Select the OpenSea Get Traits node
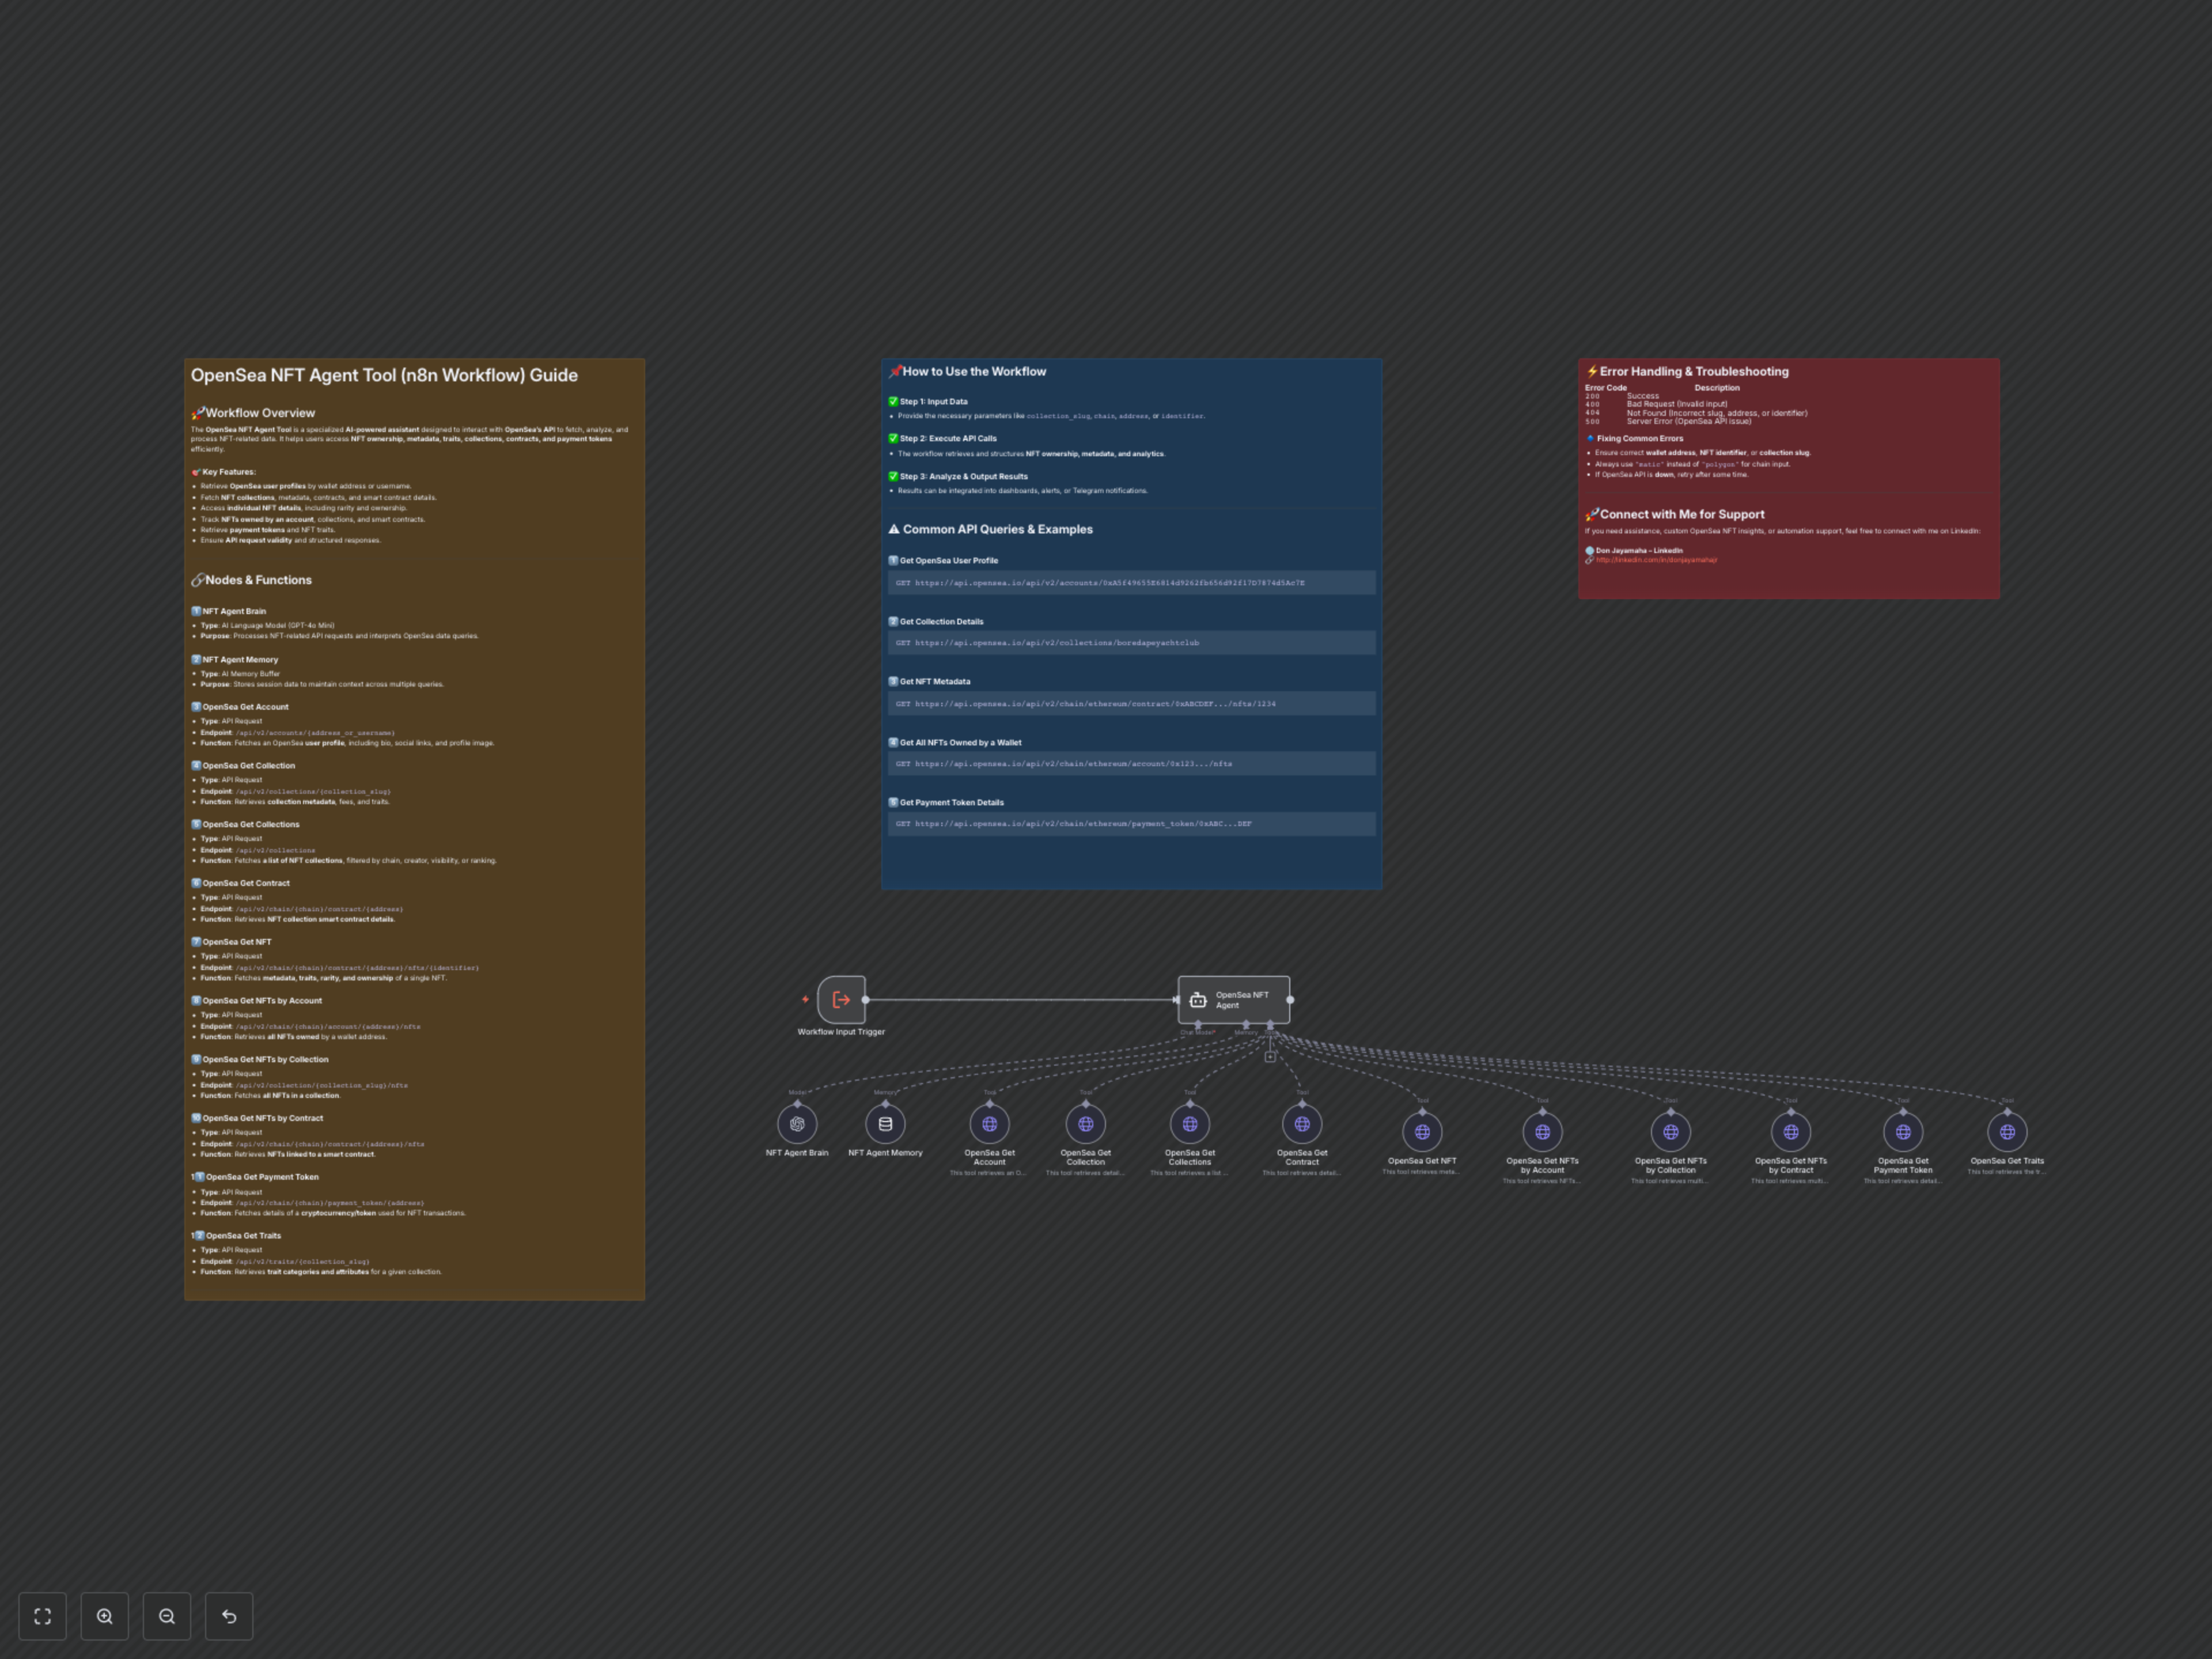Viewport: 2212px width, 1659px height. point(2007,1132)
